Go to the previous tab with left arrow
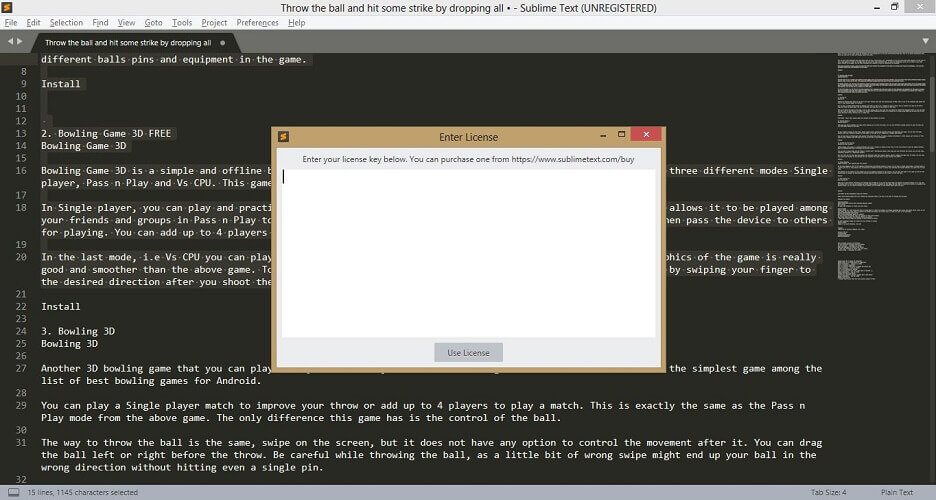This screenshot has width=936, height=500. 10,41
